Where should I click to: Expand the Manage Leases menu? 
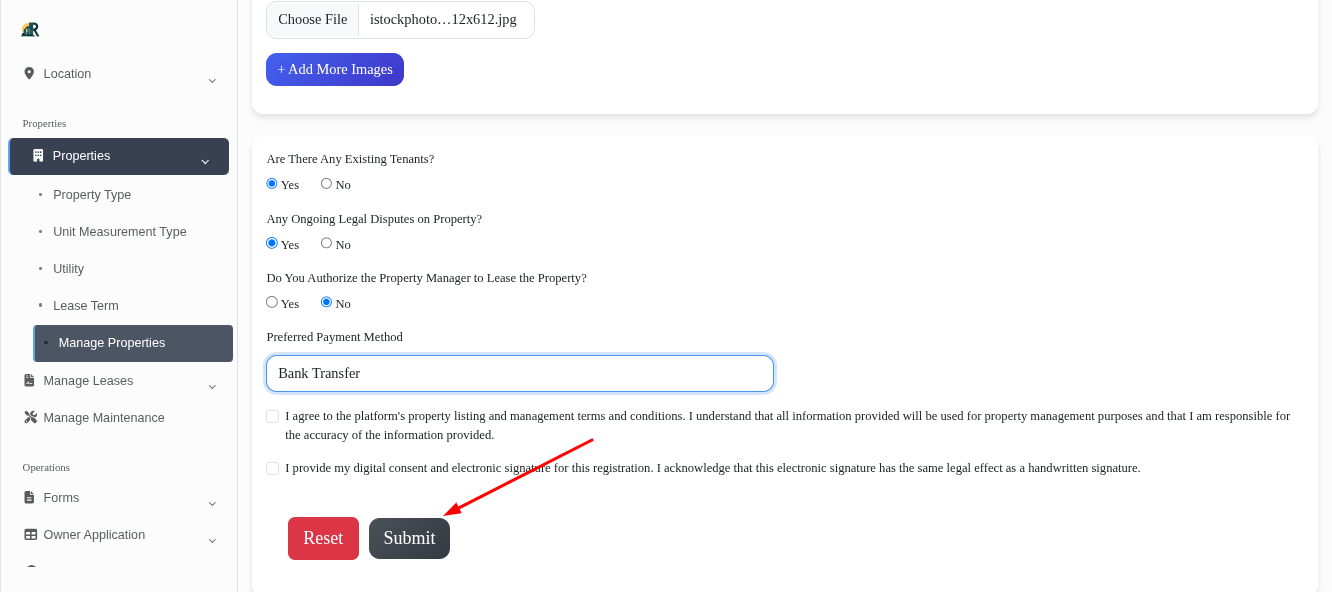point(212,386)
